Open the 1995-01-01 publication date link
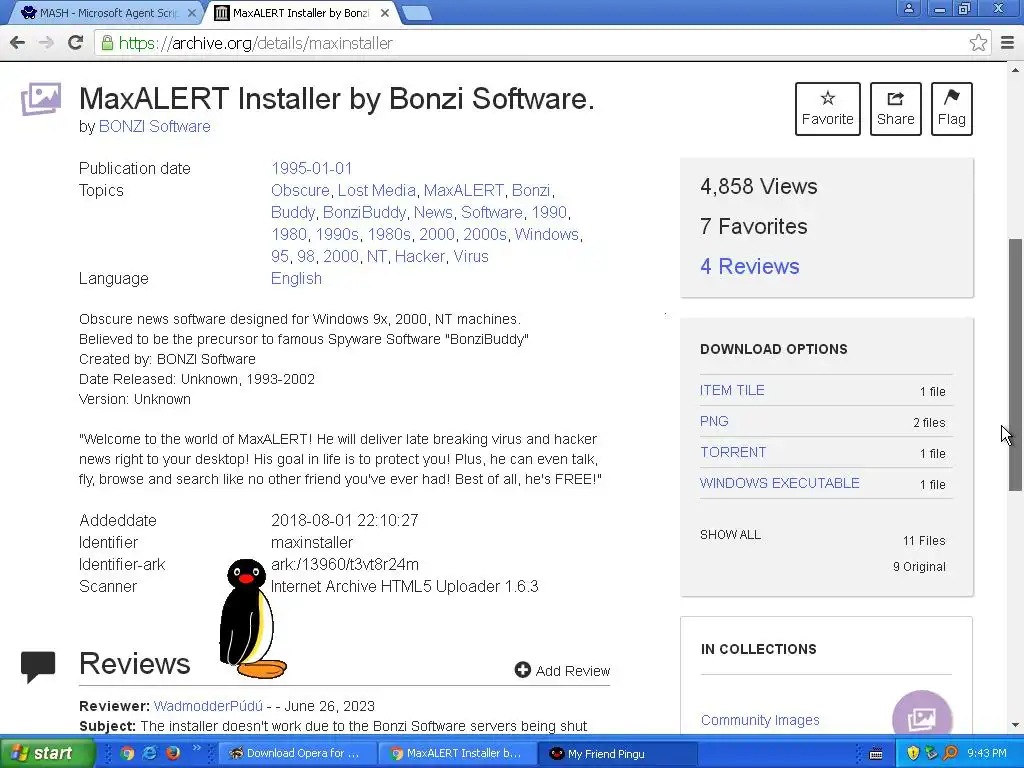 312,168
